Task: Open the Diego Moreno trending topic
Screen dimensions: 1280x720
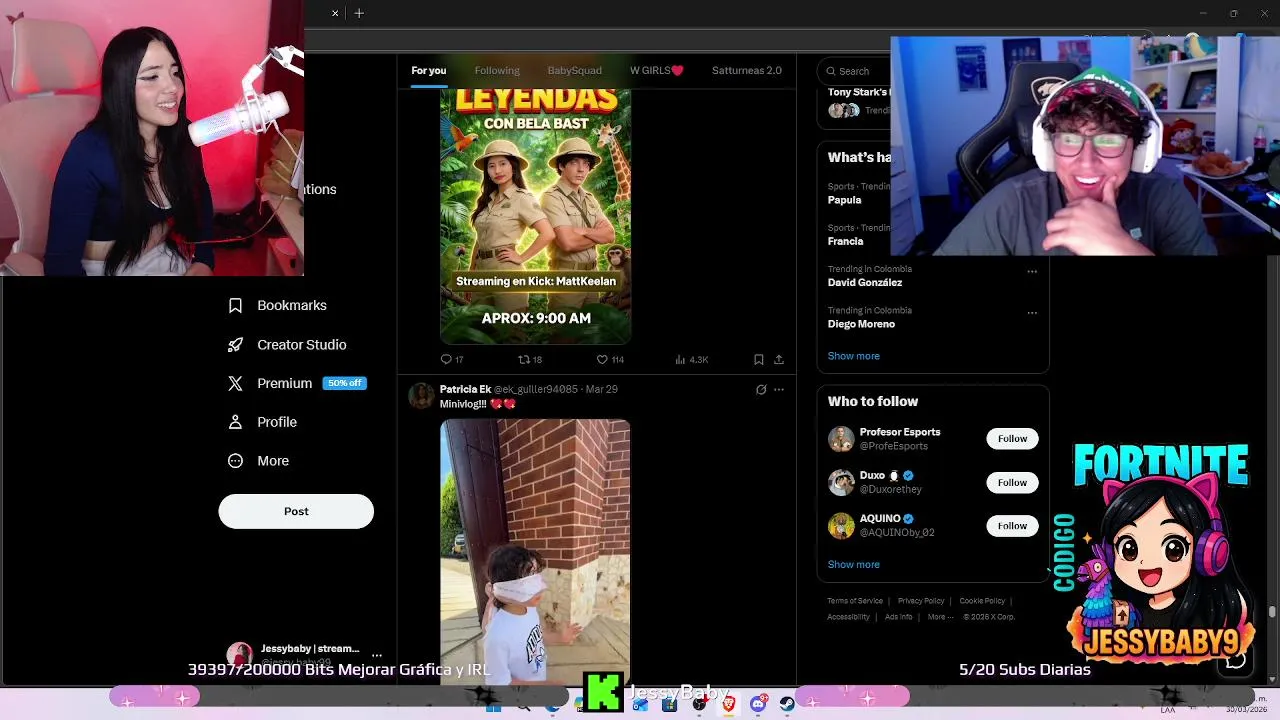Action: (861, 324)
